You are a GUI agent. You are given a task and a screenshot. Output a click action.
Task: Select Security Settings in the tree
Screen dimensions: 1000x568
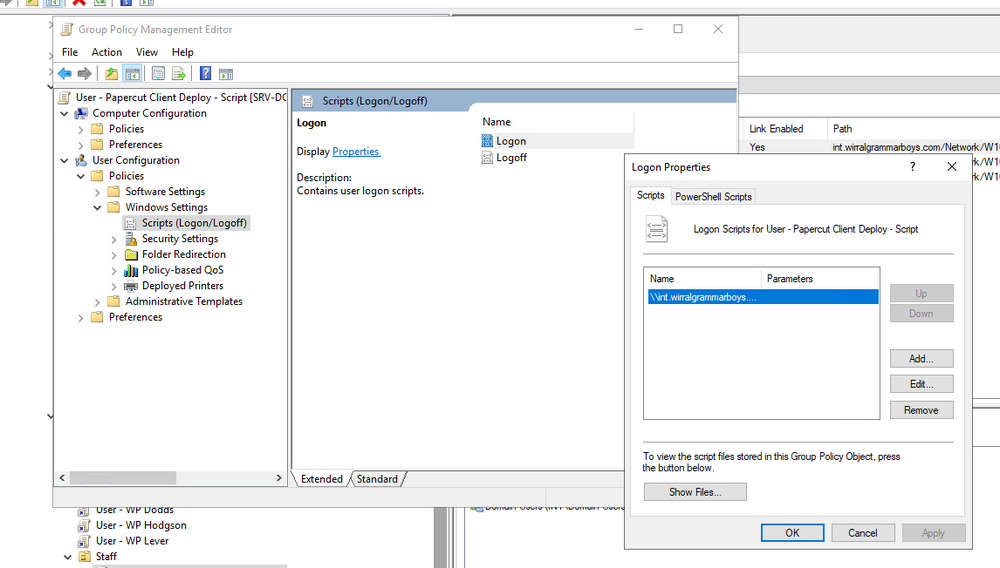click(x=180, y=238)
